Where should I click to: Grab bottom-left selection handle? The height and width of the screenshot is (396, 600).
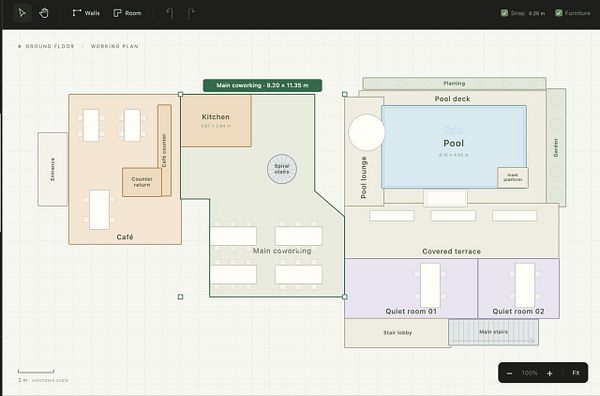[x=181, y=297]
